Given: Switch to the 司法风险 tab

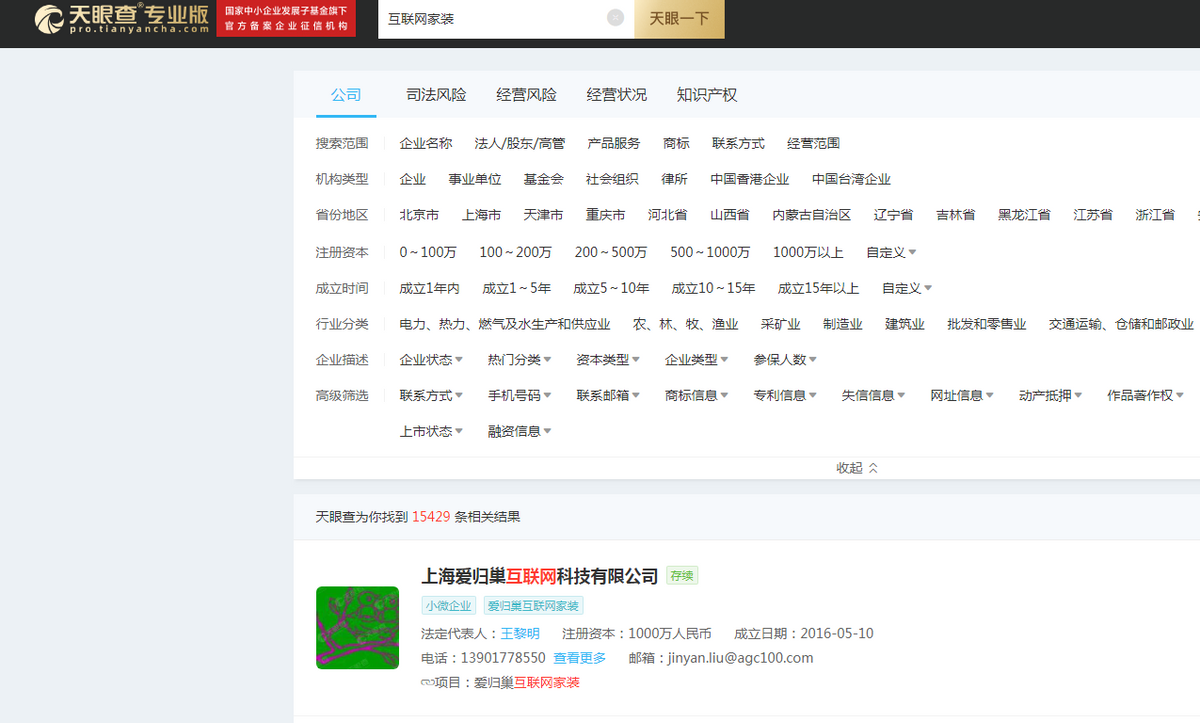Looking at the screenshot, I should (x=436, y=95).
